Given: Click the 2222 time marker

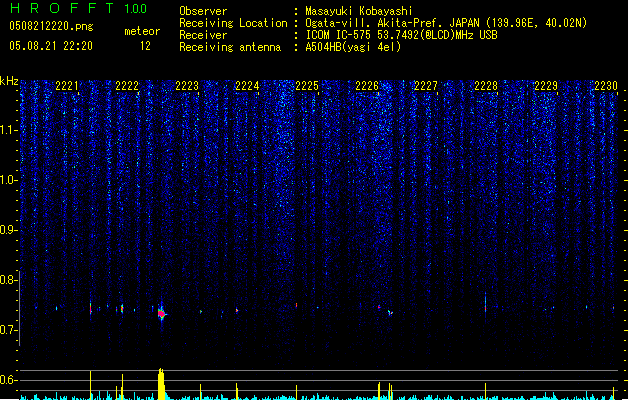Looking at the screenshot, I should [127, 86].
